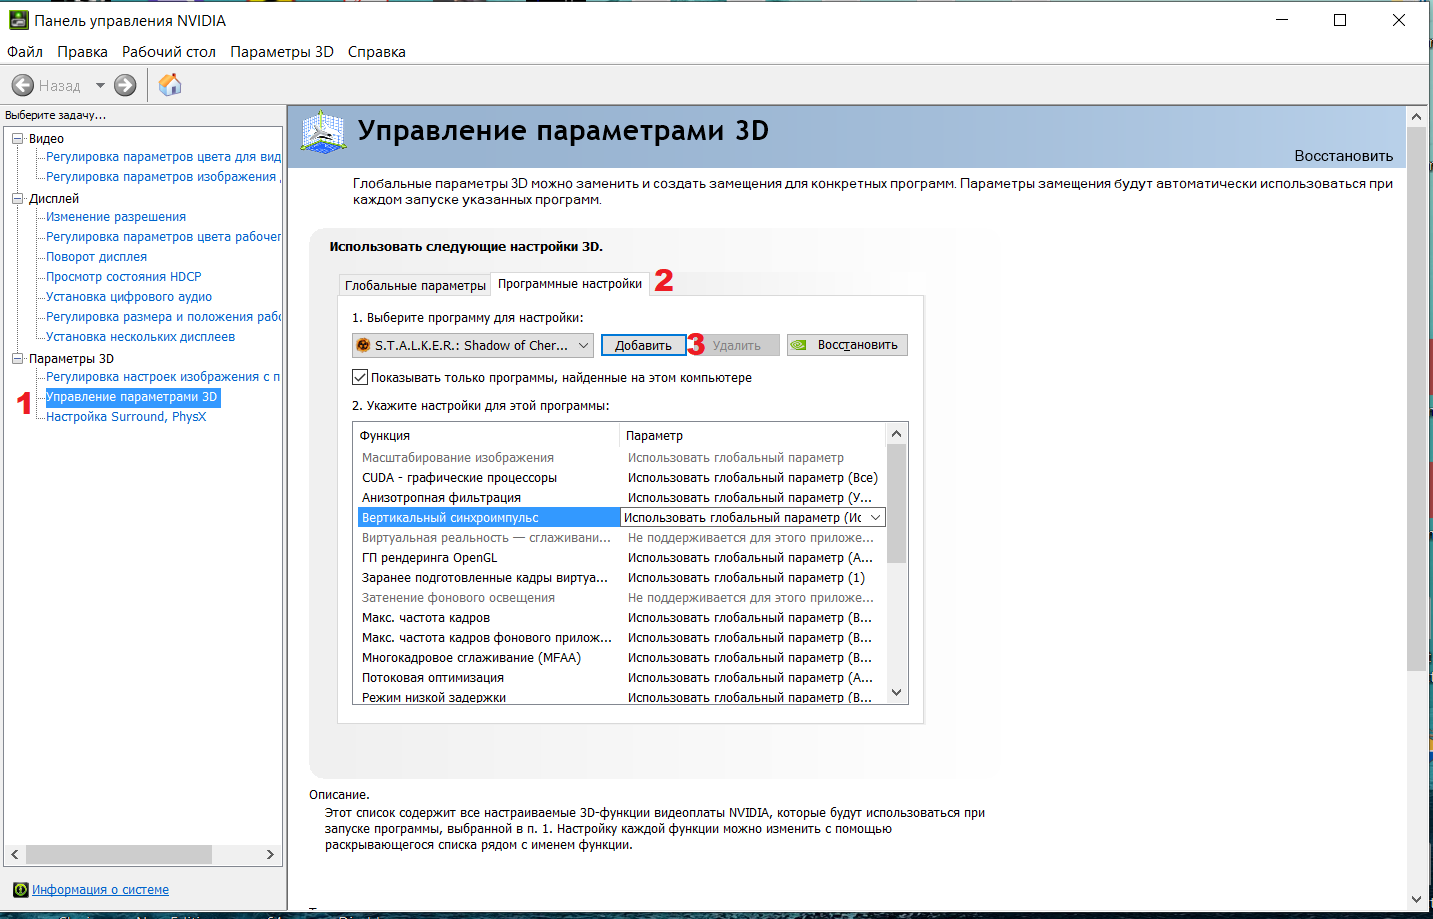Click the NVIDIA logo on the Восстановить button
The width and height of the screenshot is (1433, 919).
click(798, 345)
